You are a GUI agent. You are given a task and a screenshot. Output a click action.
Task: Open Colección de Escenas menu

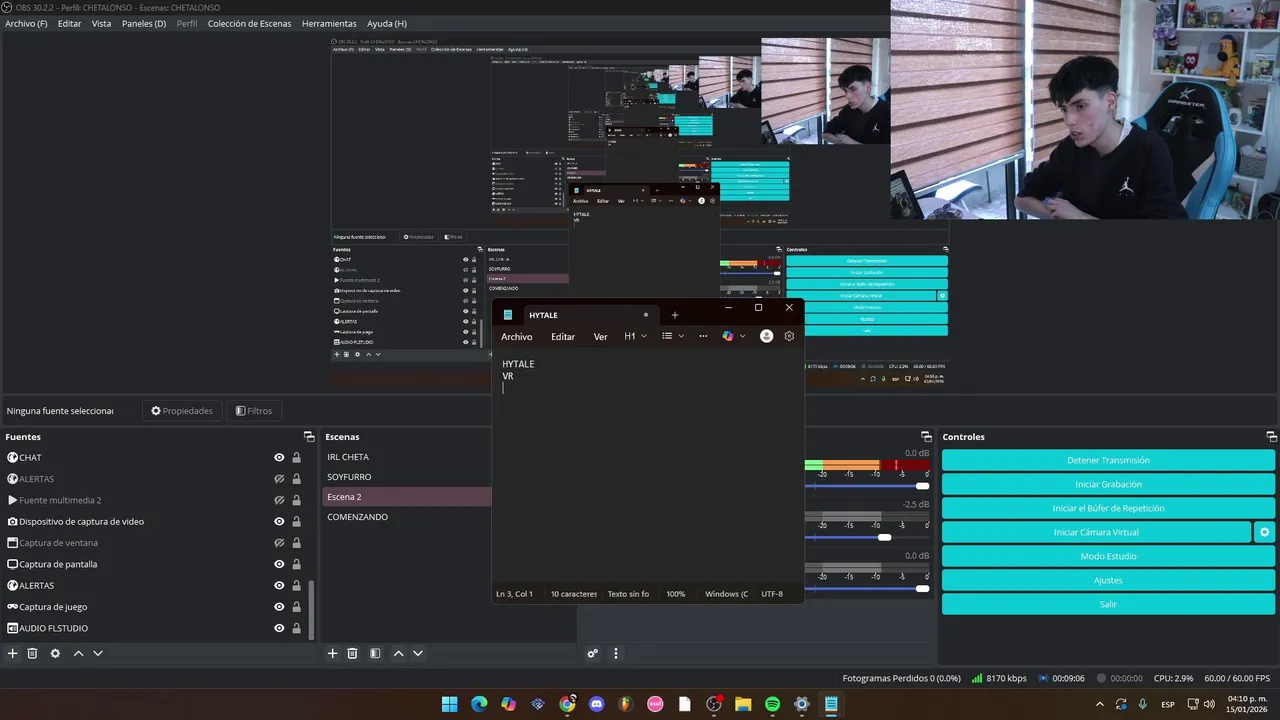tap(251, 23)
